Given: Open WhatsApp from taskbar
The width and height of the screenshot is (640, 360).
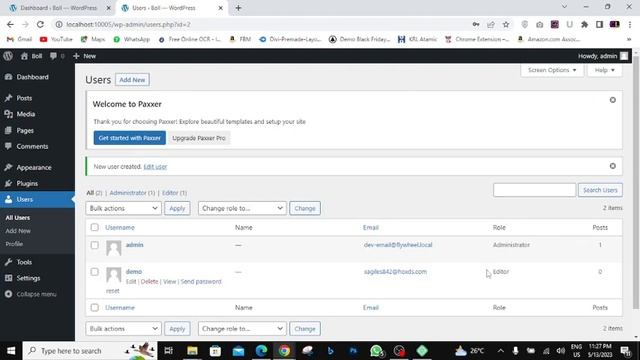Looking at the screenshot, I should (376, 351).
